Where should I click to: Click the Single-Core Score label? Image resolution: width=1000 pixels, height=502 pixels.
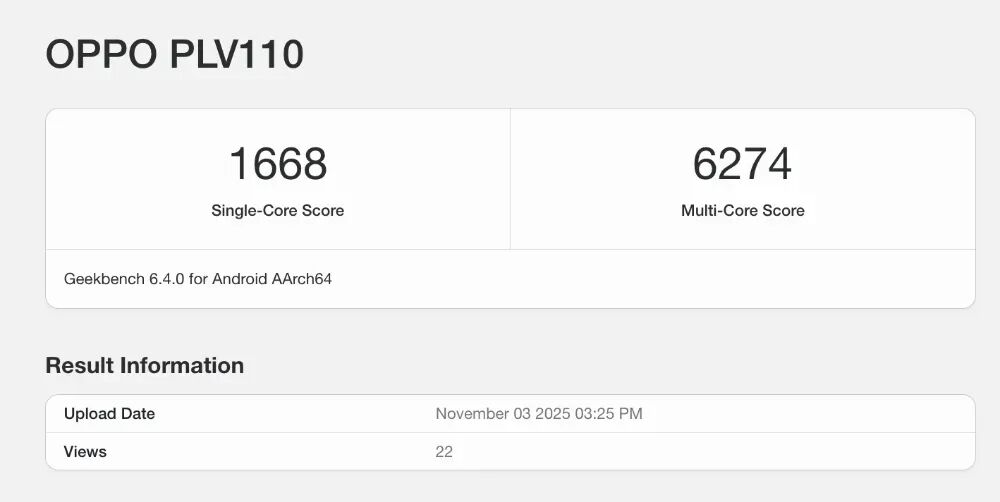coord(278,211)
